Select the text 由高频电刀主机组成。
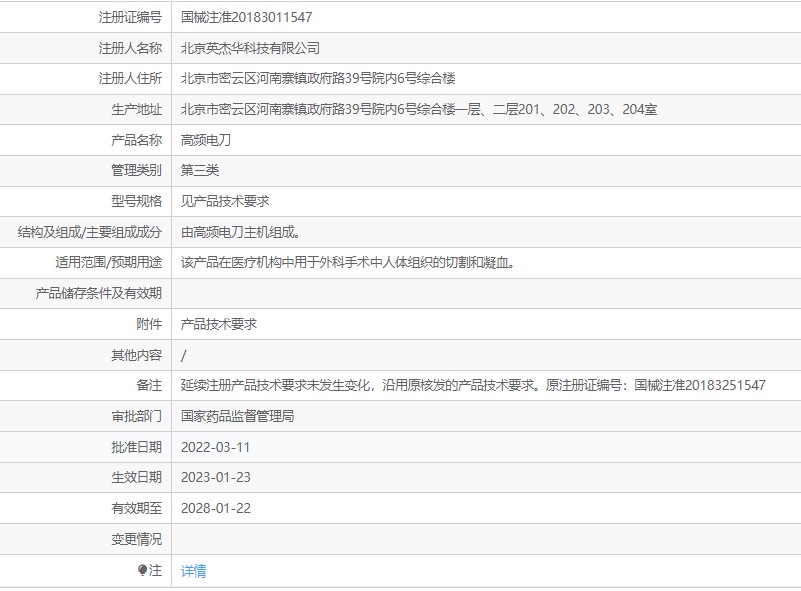The height and width of the screenshot is (591, 801). click(241, 232)
